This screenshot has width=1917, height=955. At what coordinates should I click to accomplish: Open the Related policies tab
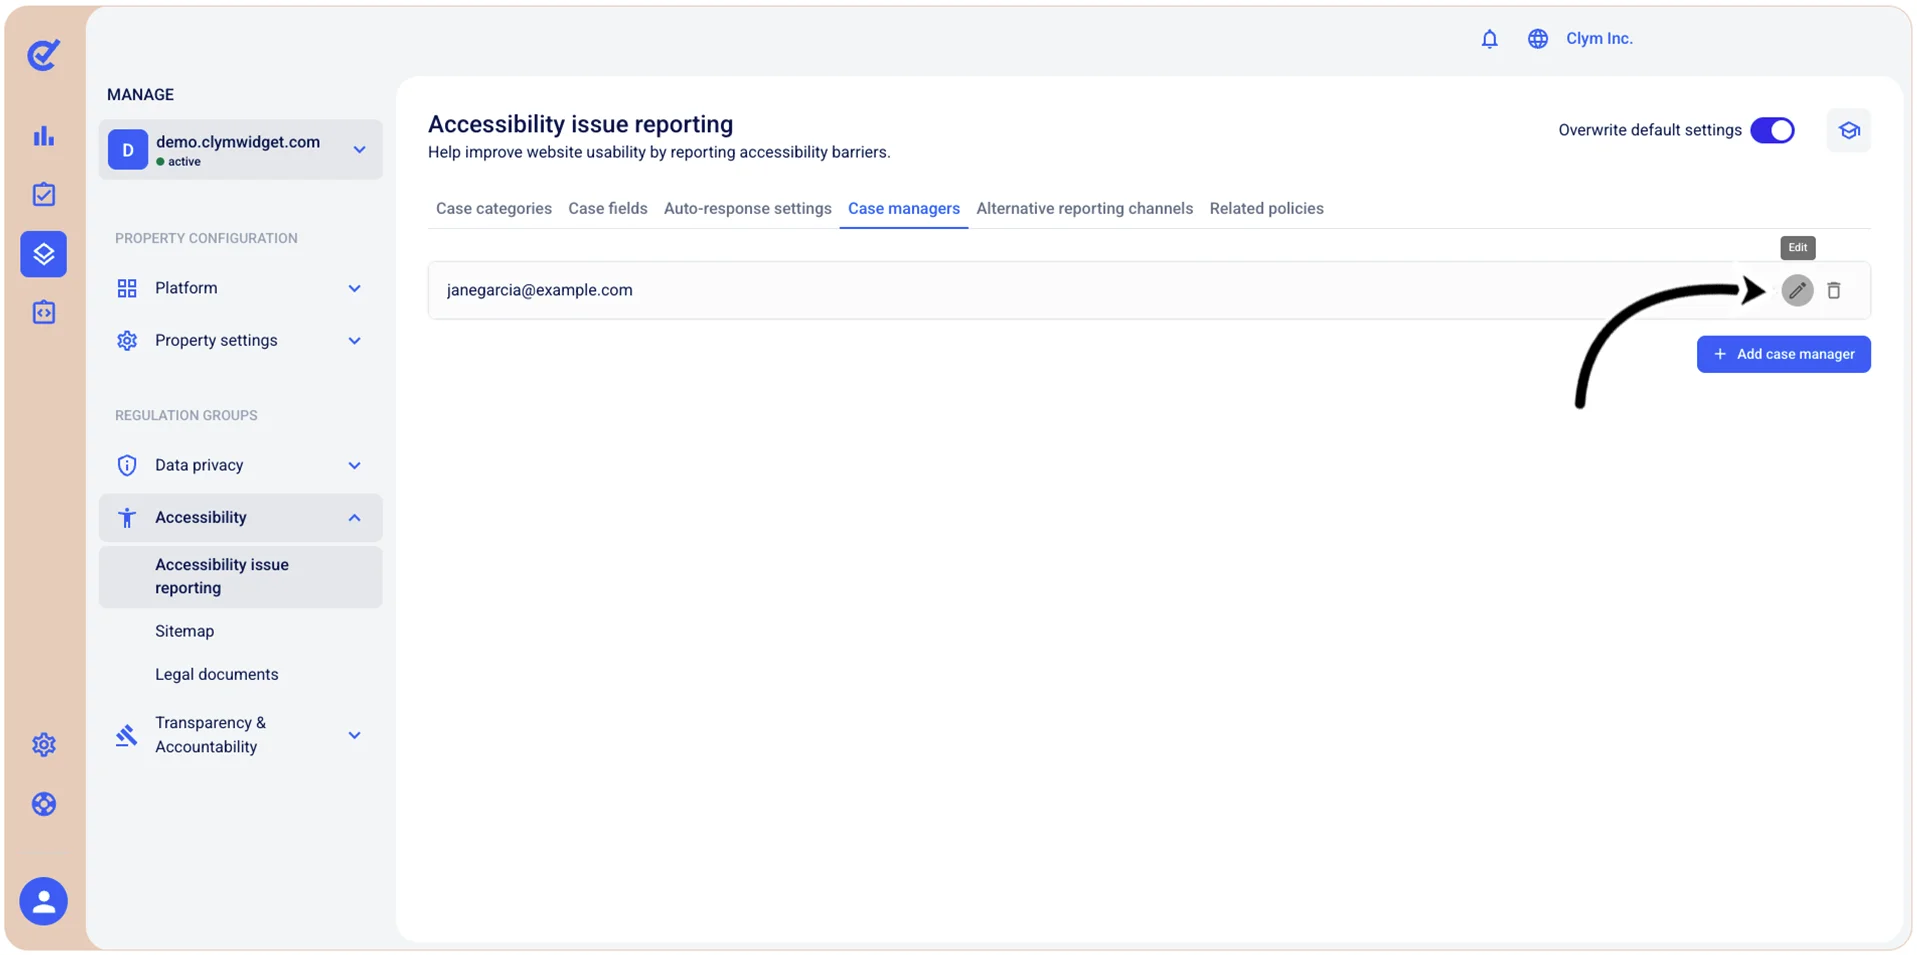pos(1266,208)
